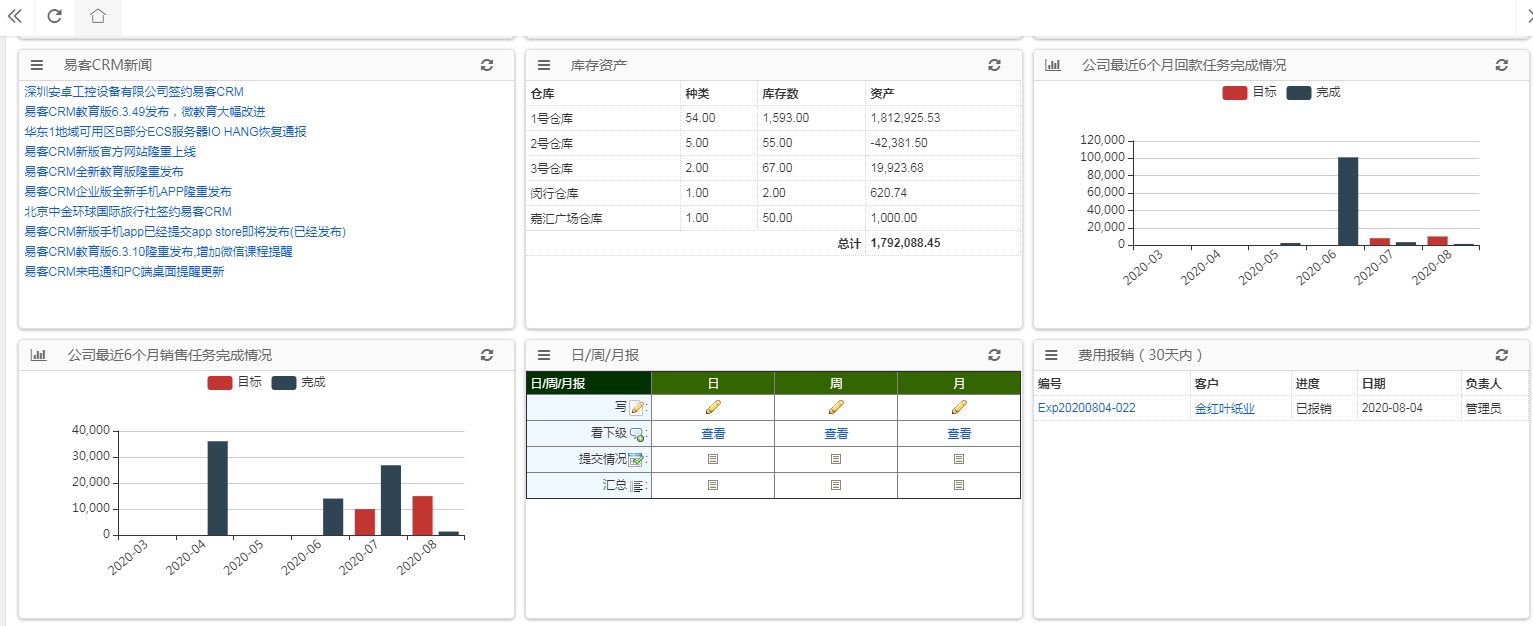View subordinates' monthly reports 查看 link
The height and width of the screenshot is (626, 1533).
click(959, 434)
